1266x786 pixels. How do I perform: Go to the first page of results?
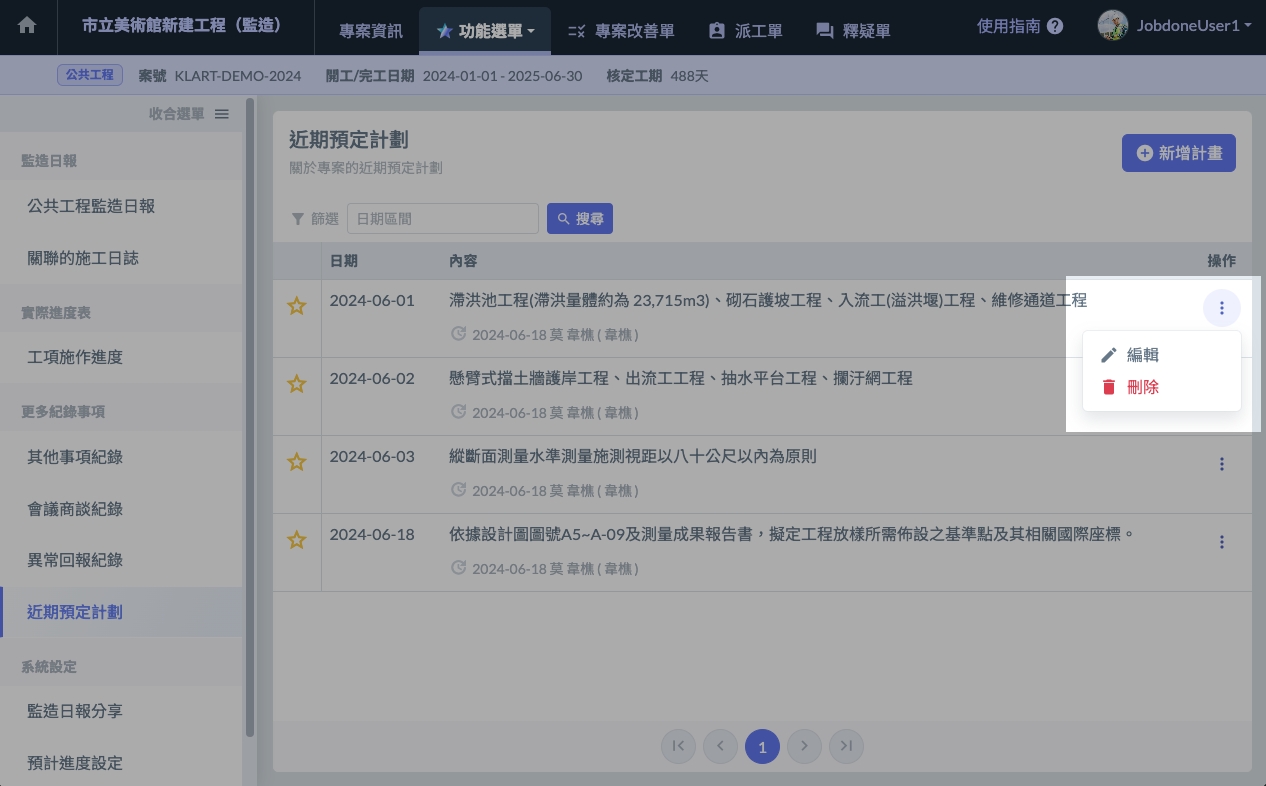(678, 746)
